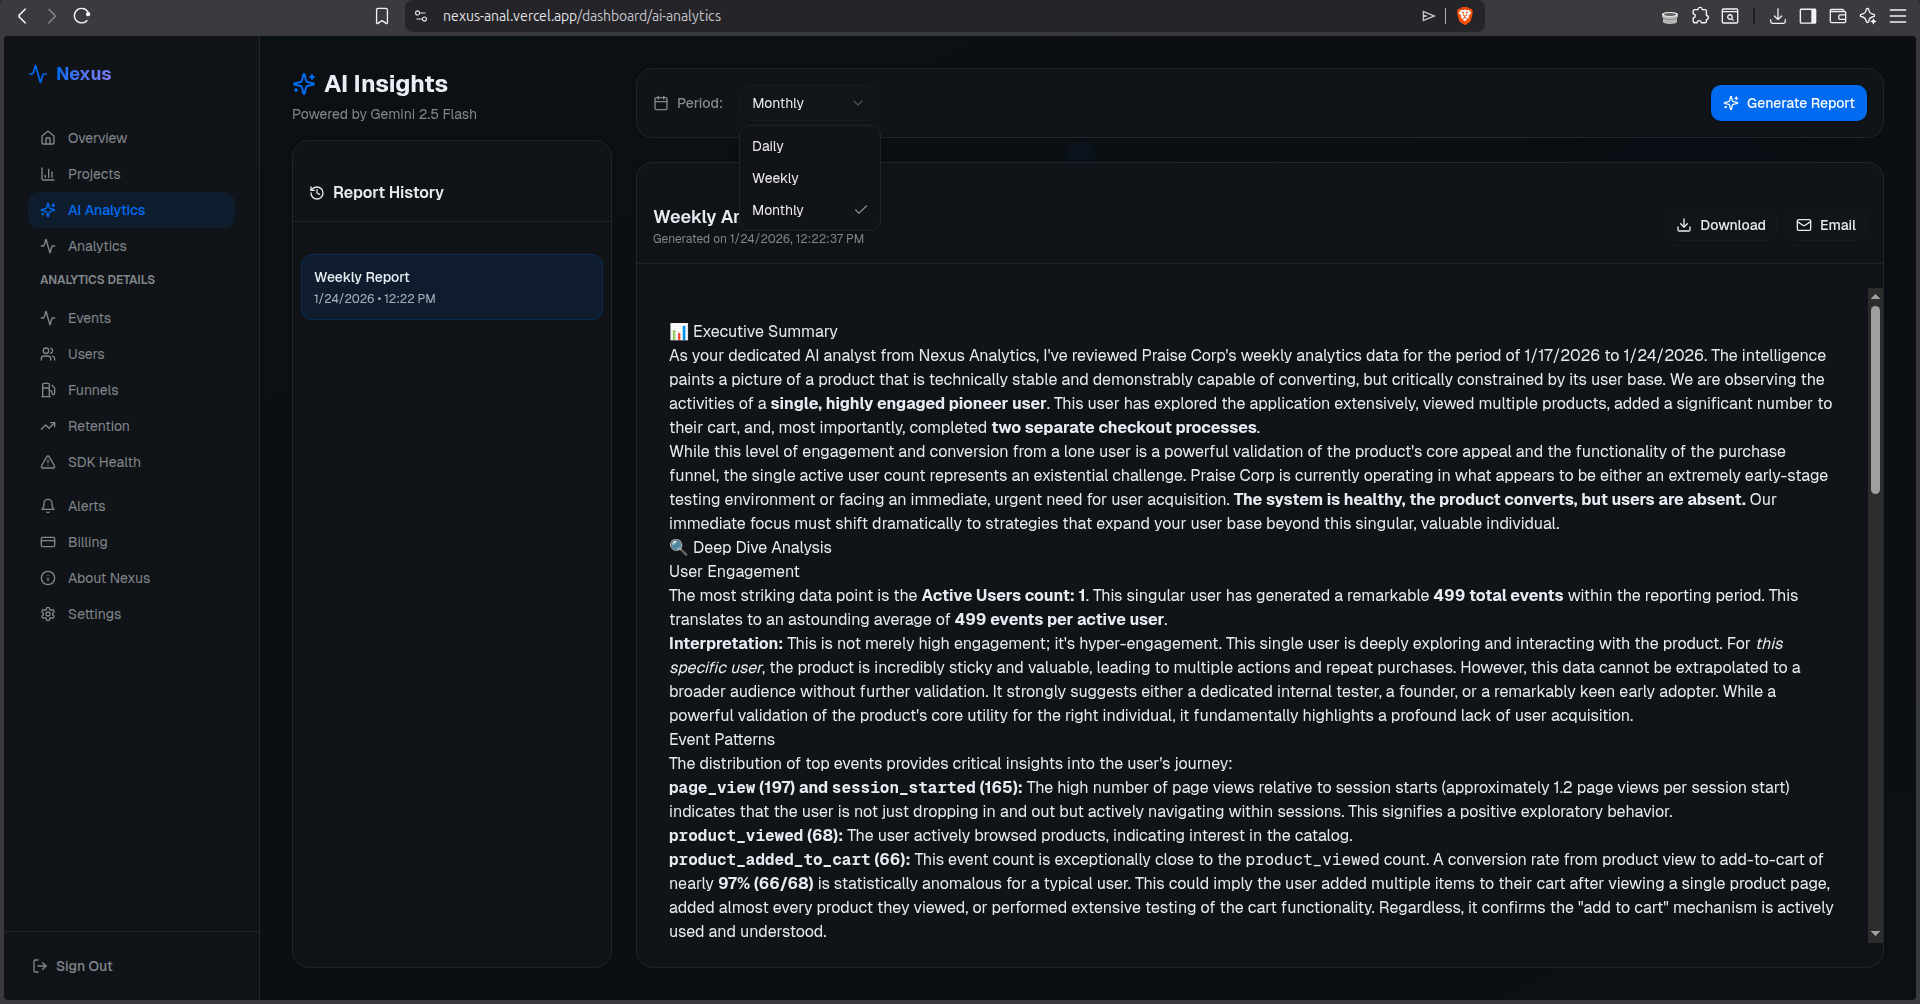Click the report scrollbar up arrow
Screen dimensions: 1920x1004
[1875, 296]
